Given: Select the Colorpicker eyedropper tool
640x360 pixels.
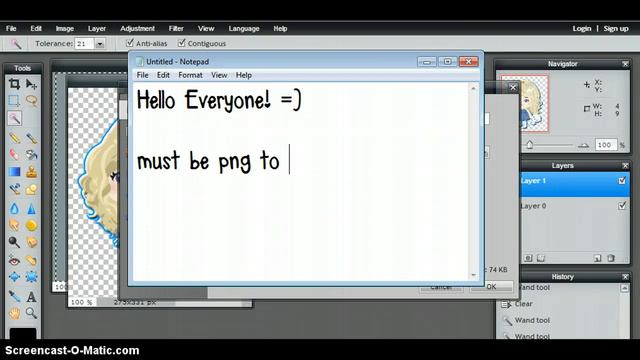Looking at the screenshot, I should click(14, 296).
